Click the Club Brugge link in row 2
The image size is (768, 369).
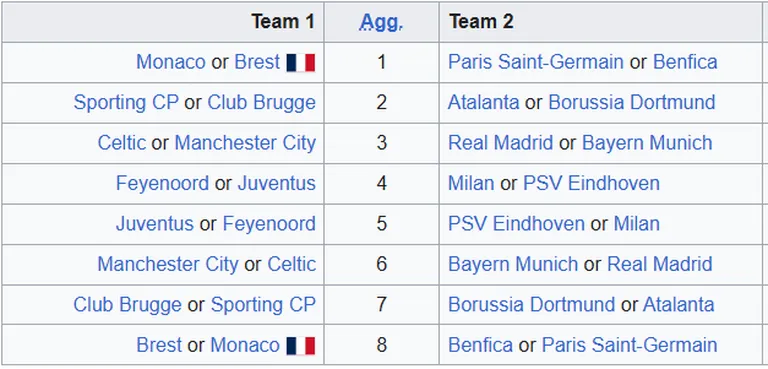click(262, 102)
